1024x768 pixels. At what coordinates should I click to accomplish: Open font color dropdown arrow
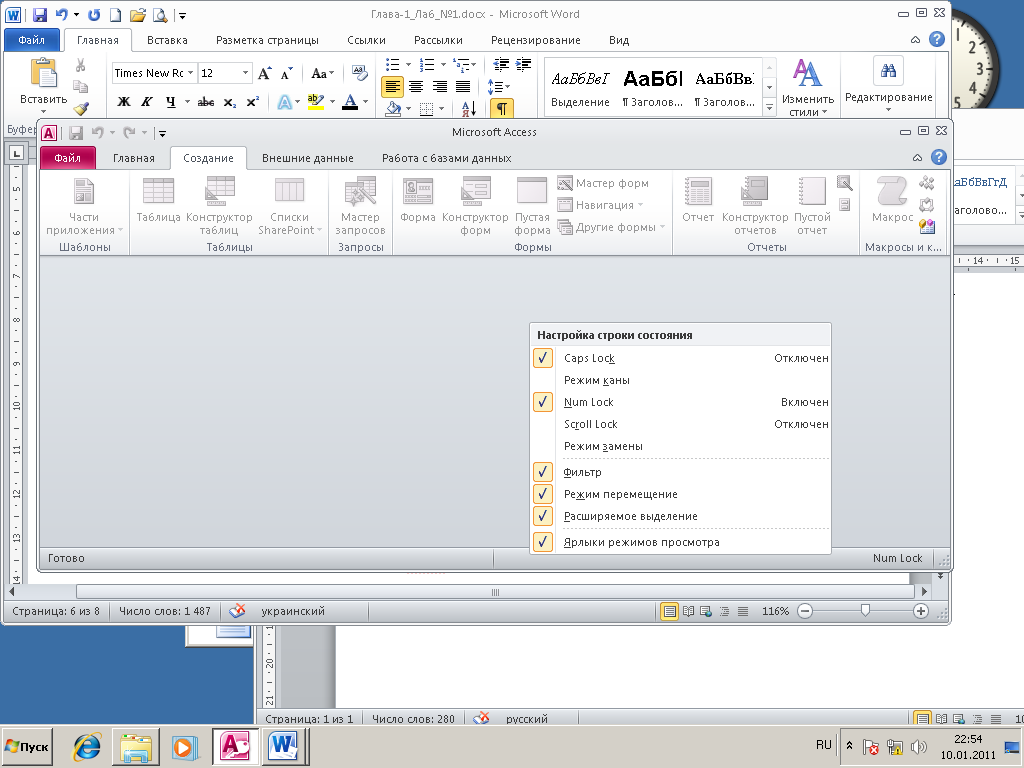coord(366,102)
